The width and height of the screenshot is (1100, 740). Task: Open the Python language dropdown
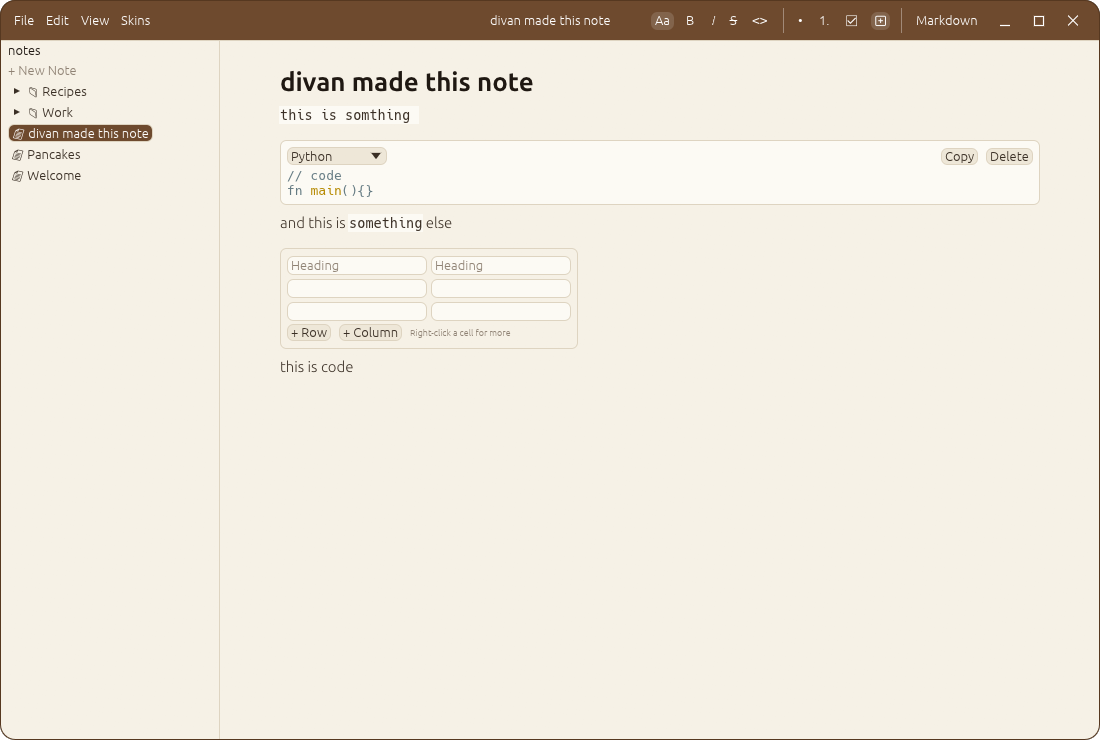337,156
